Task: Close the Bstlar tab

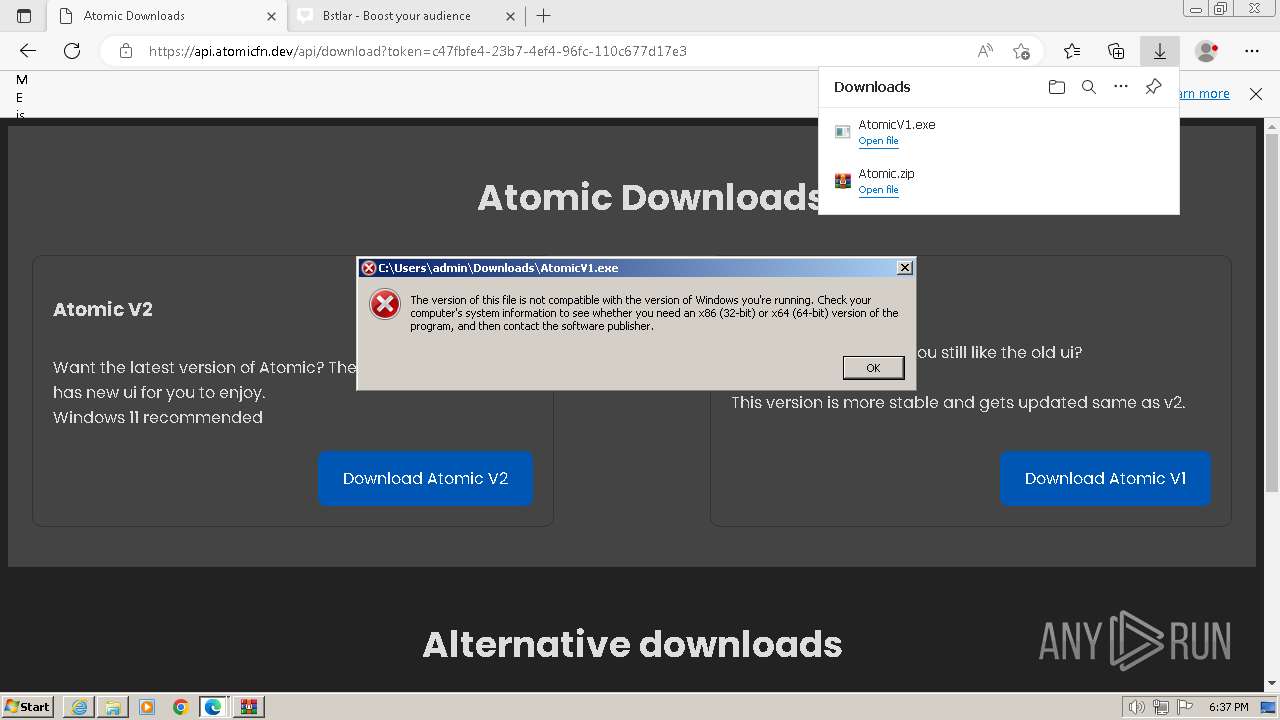Action: point(509,16)
